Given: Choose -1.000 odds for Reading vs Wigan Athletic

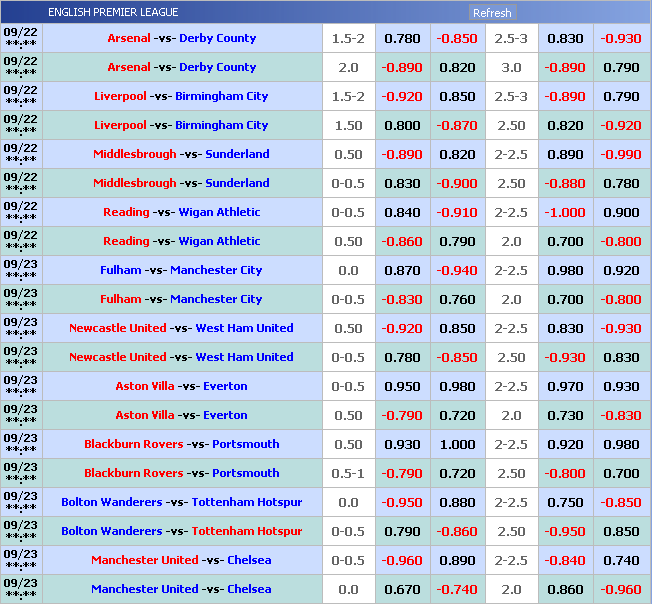Looking at the screenshot, I should (565, 212).
